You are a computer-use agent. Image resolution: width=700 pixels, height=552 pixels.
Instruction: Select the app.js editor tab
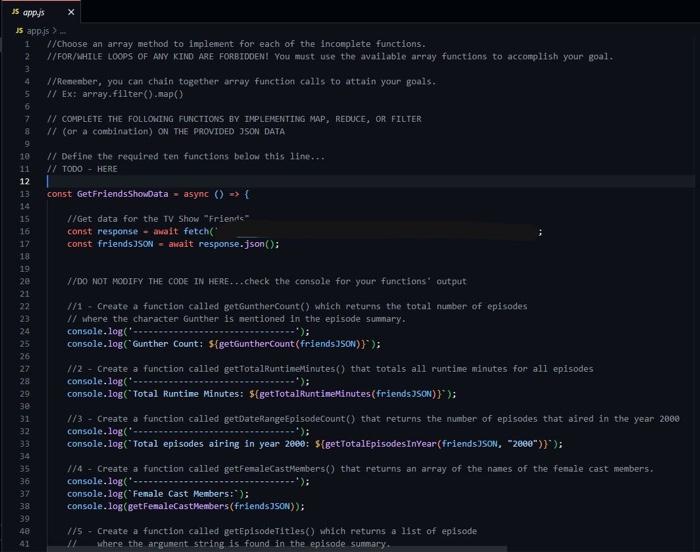[40, 12]
